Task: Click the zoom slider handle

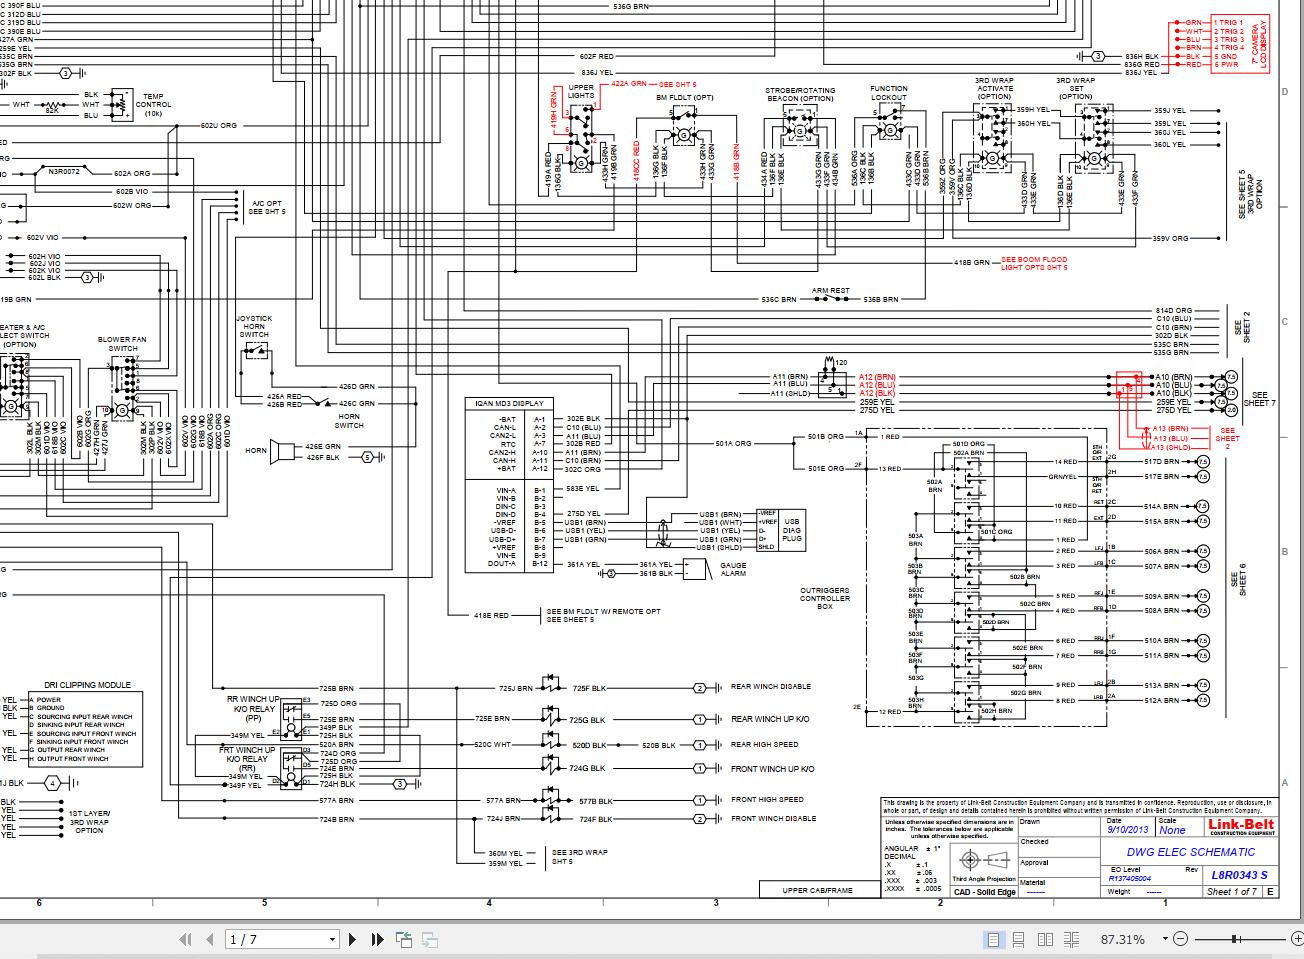Action: coord(1233,939)
